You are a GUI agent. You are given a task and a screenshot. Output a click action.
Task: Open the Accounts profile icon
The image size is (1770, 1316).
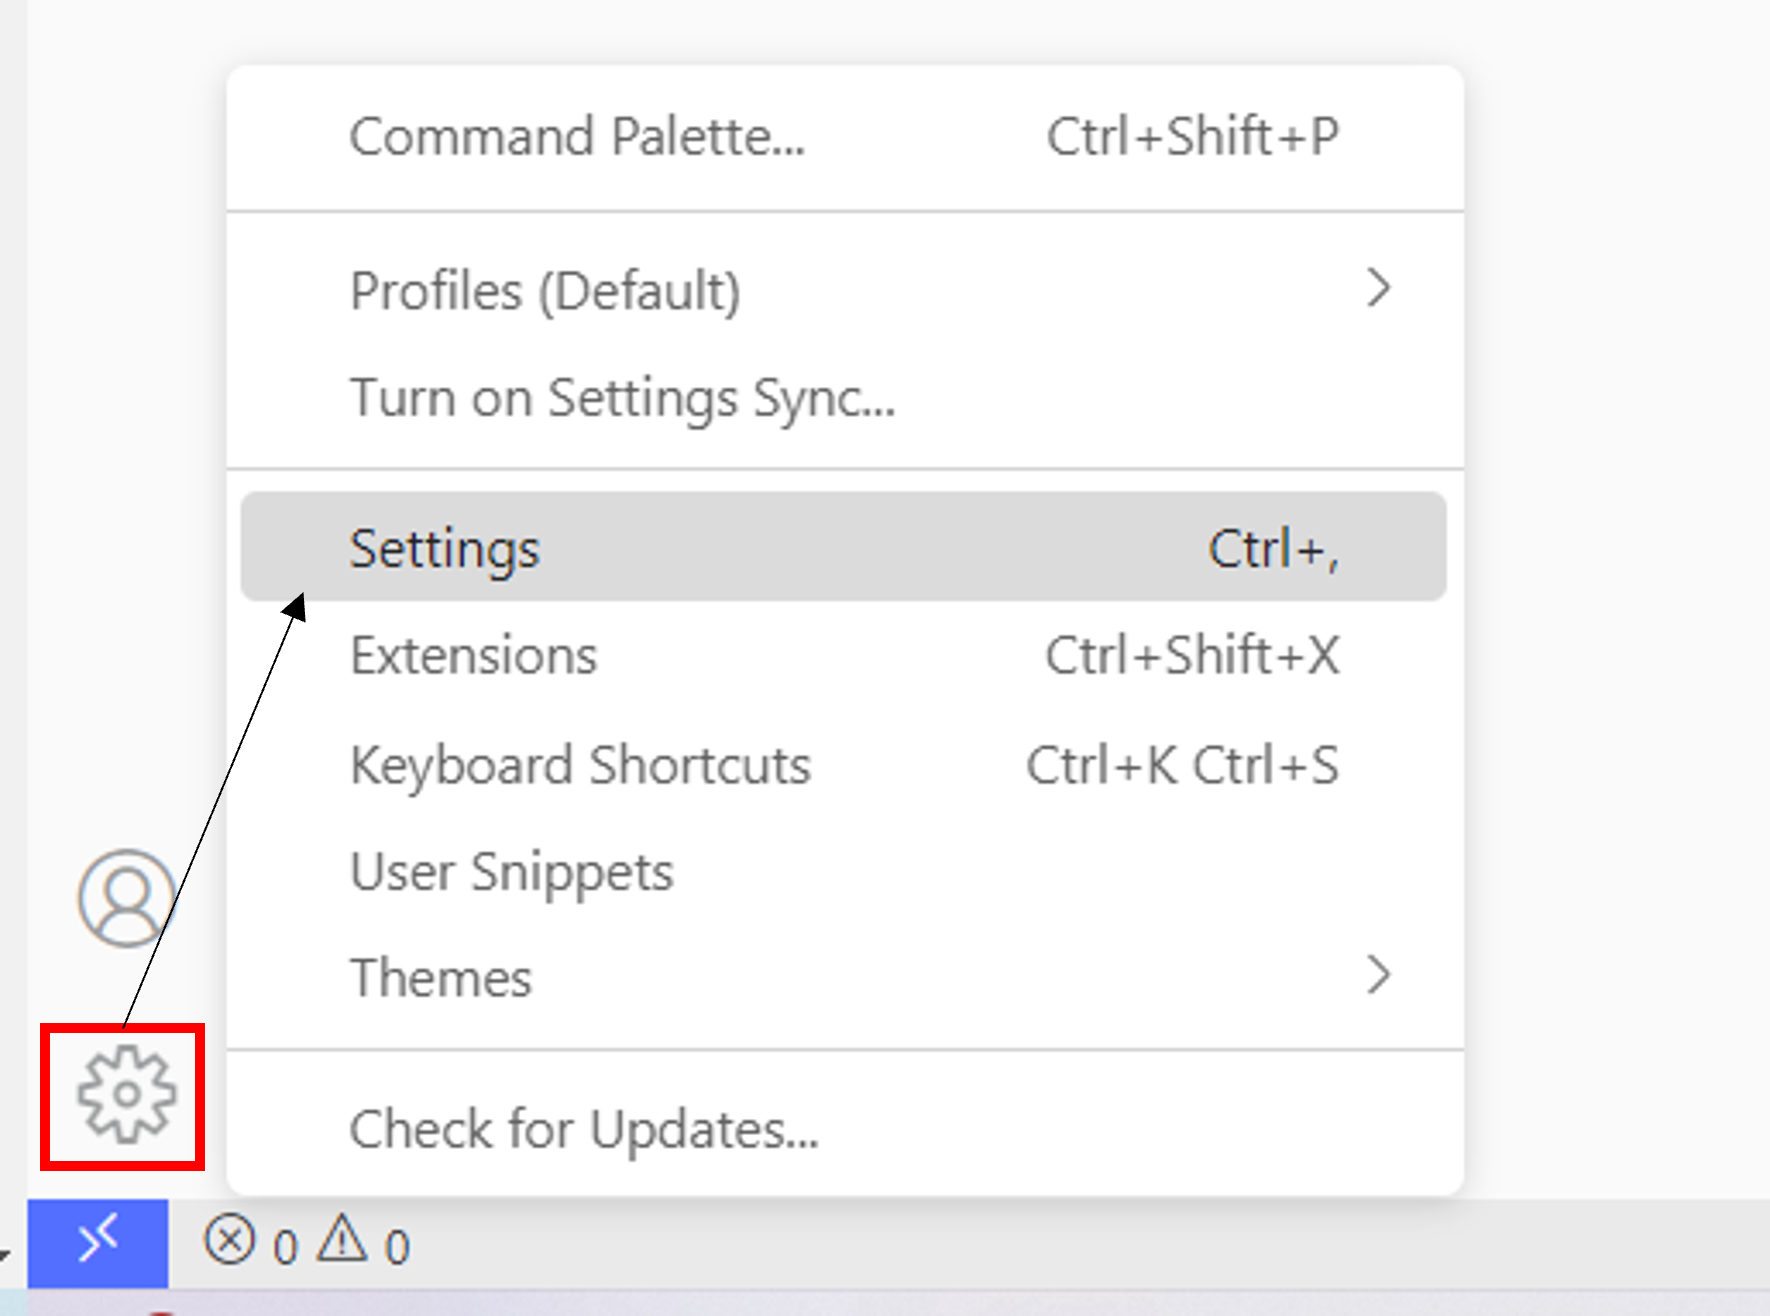click(x=127, y=898)
